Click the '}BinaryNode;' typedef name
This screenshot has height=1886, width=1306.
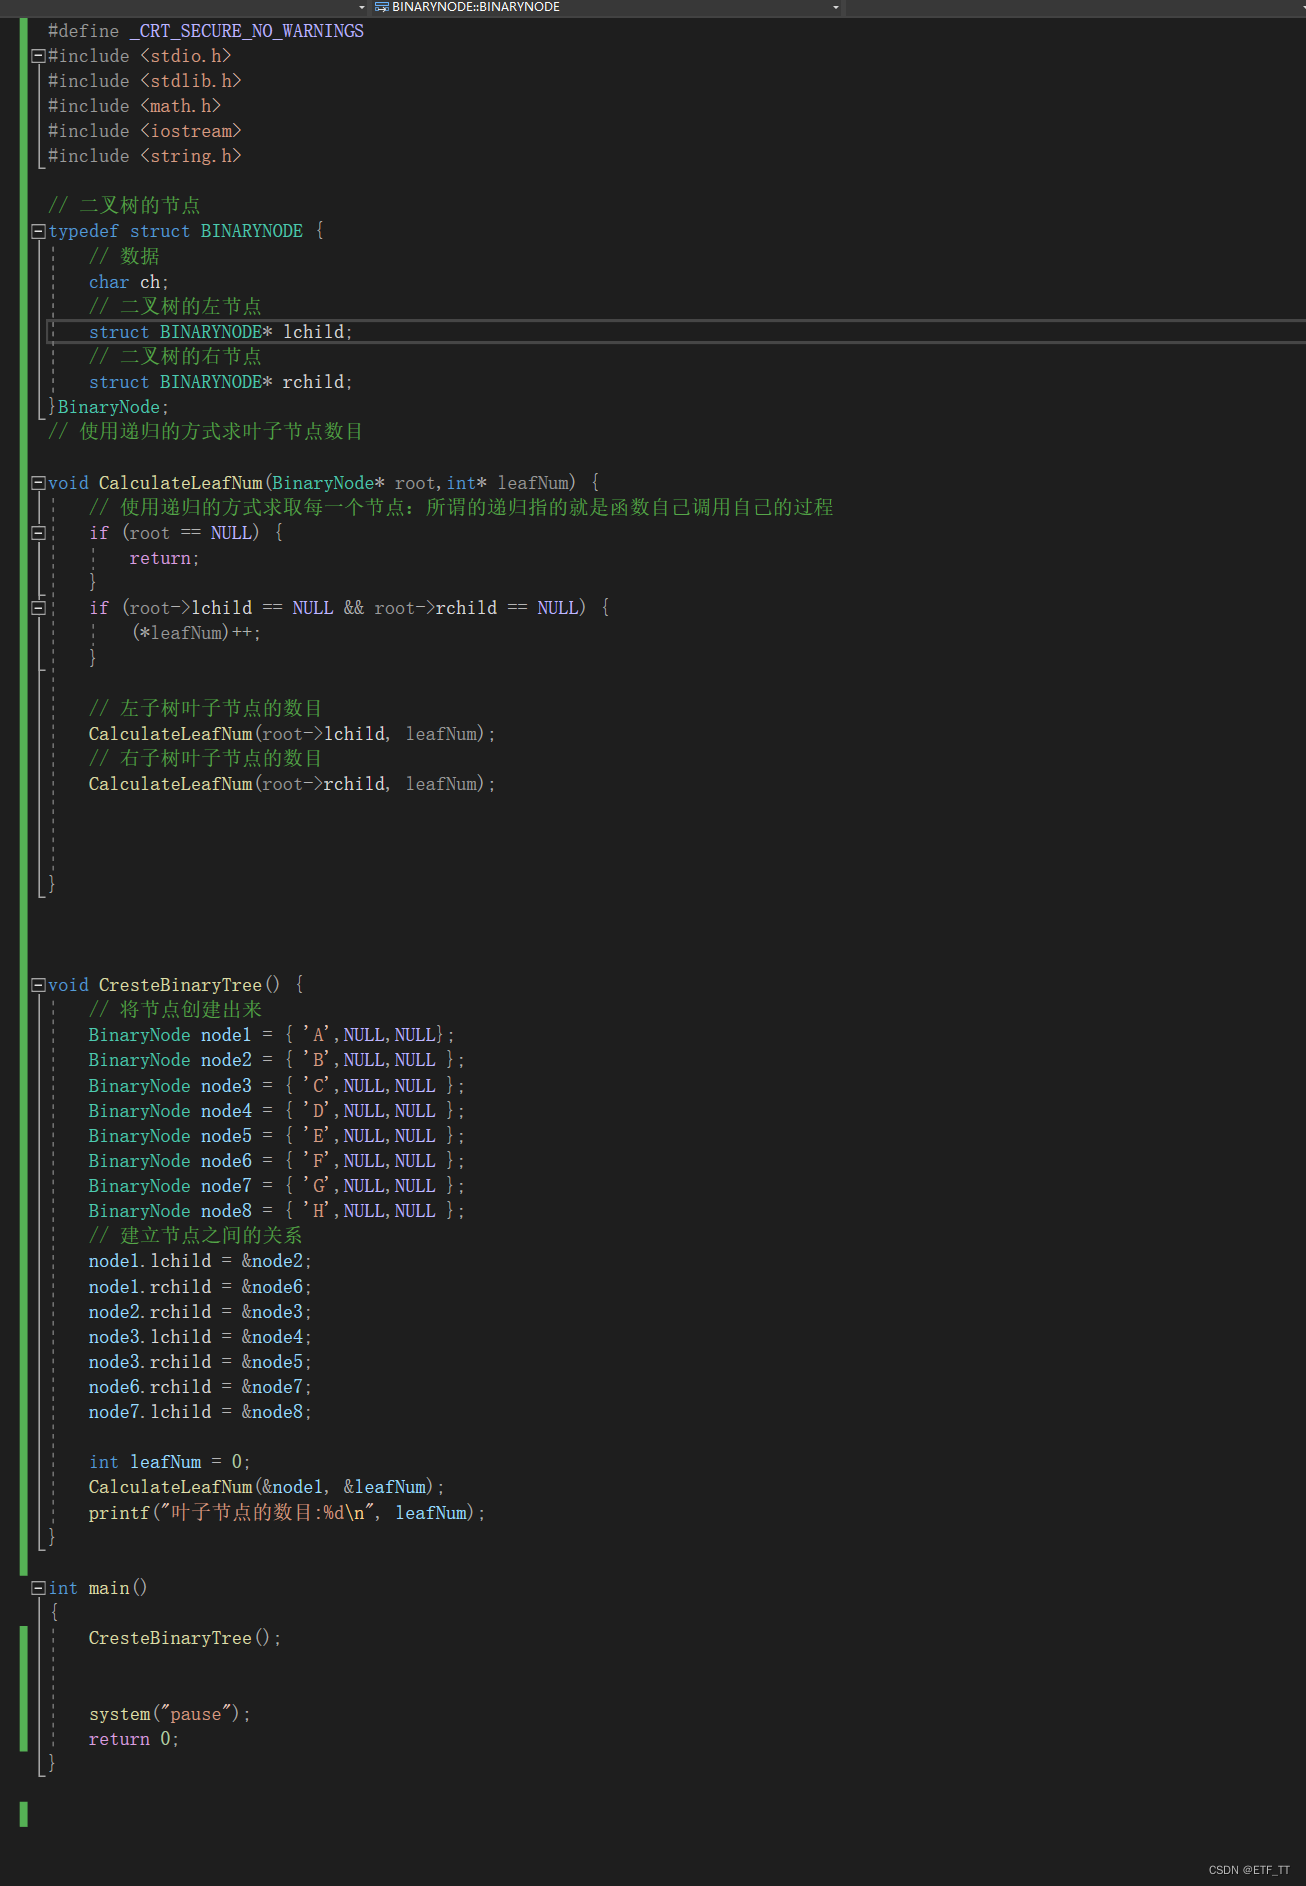[109, 407]
